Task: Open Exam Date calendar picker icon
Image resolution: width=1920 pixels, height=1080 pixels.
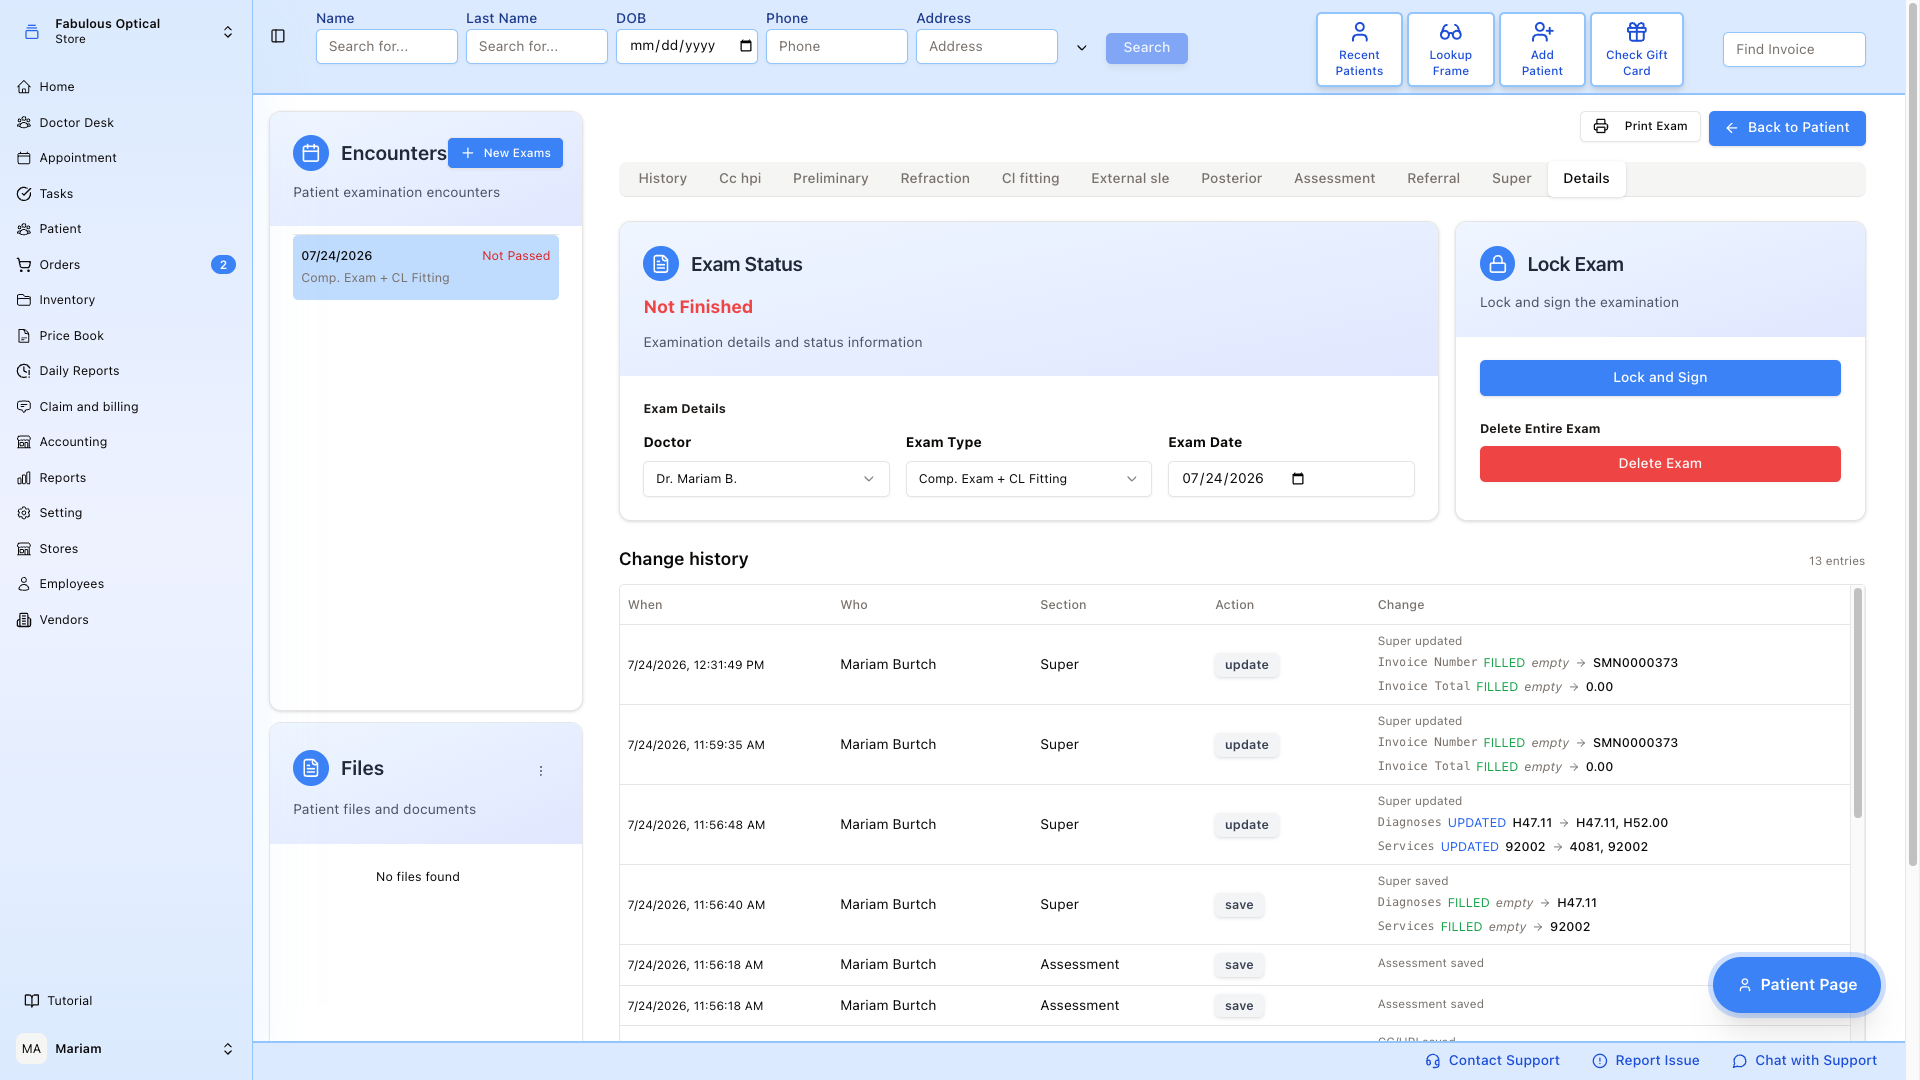Action: click(x=1298, y=479)
